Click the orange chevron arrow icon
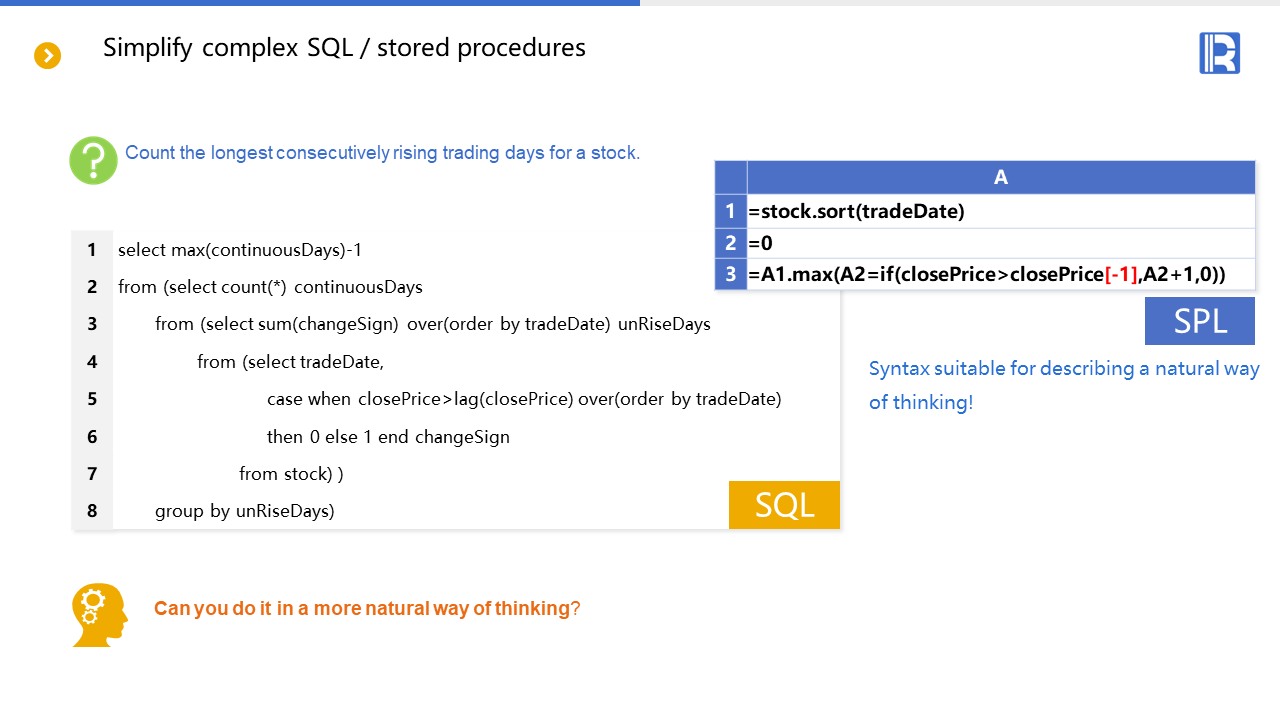This screenshot has width=1280, height=720. [47, 56]
